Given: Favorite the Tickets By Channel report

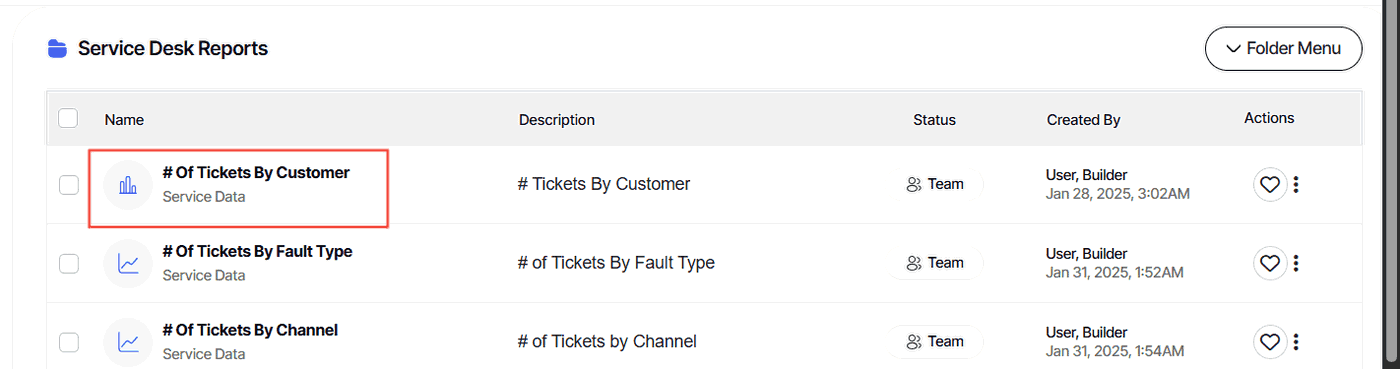Looking at the screenshot, I should (1270, 342).
